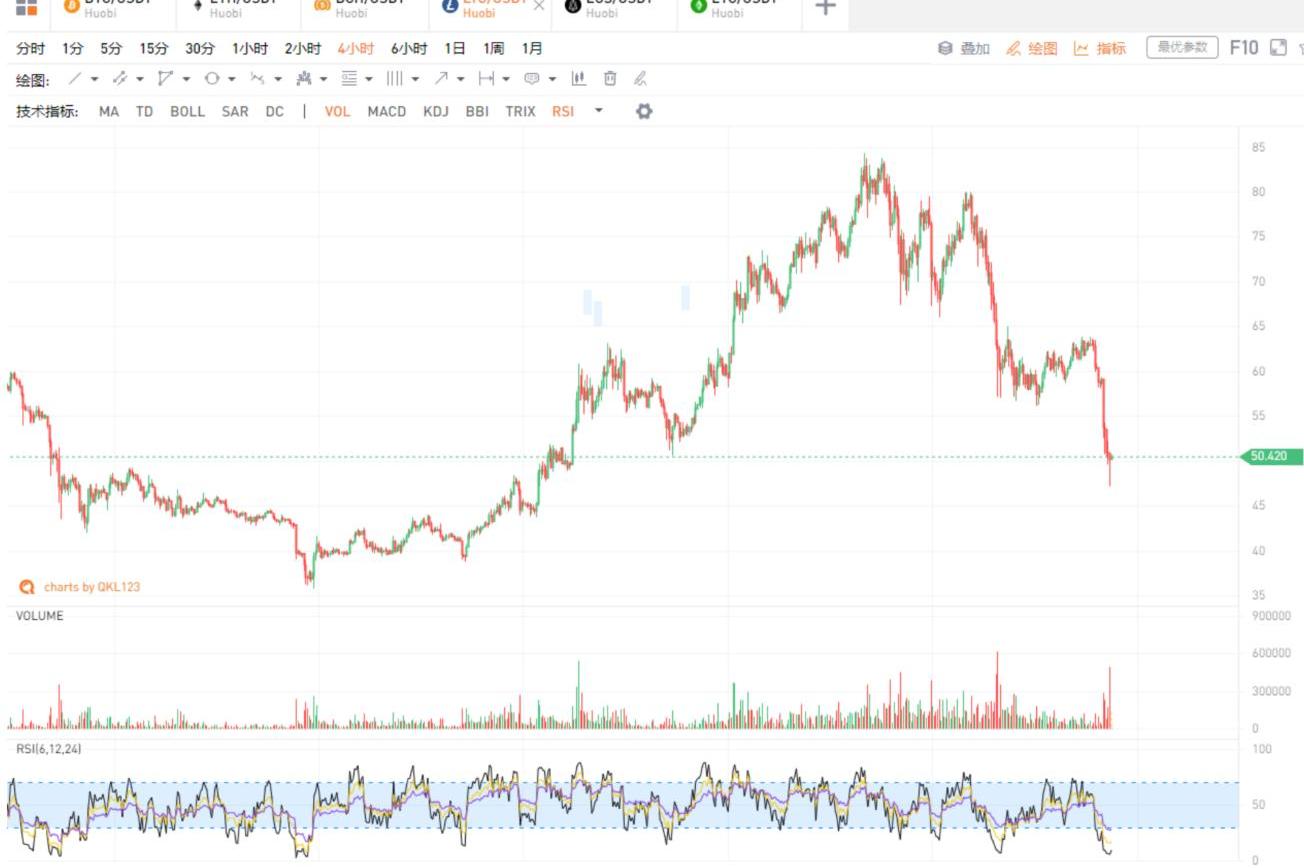
Task: Click the 最优参数 button
Action: pyautogui.click(x=1182, y=47)
